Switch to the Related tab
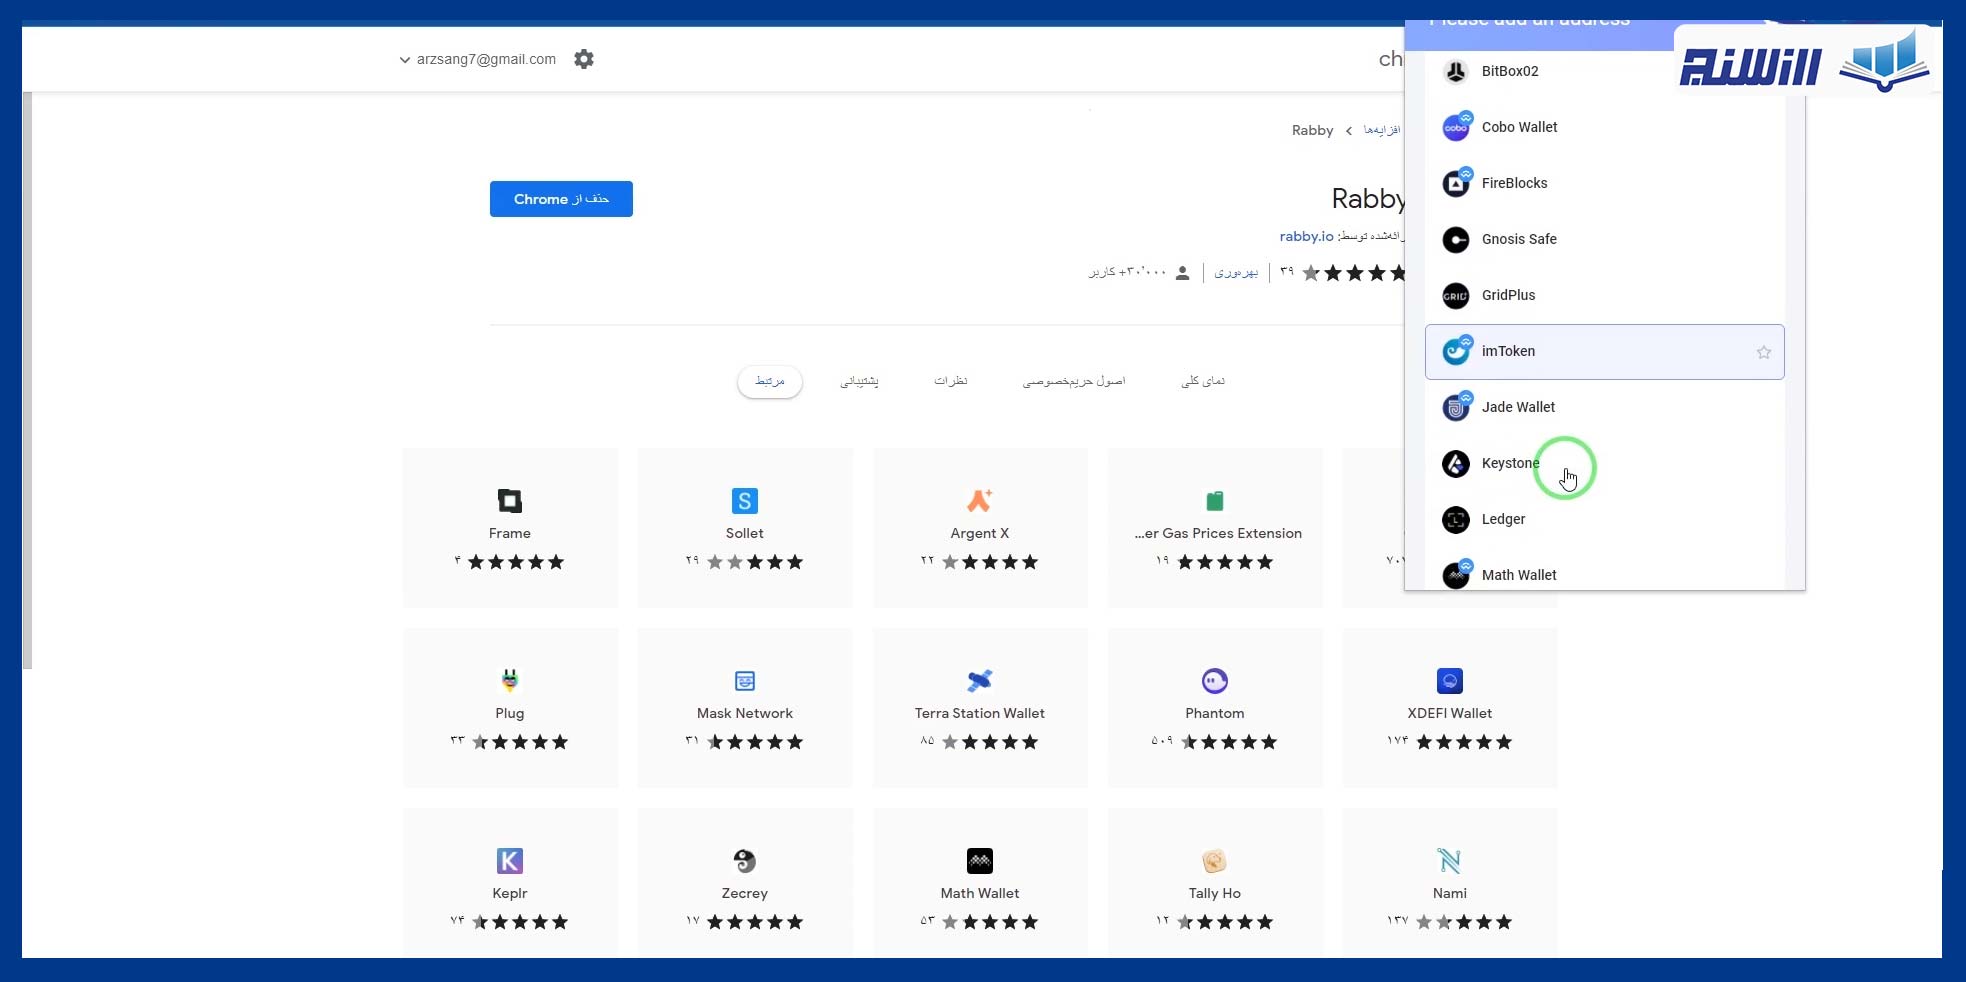1966x982 pixels. pyautogui.click(x=770, y=381)
